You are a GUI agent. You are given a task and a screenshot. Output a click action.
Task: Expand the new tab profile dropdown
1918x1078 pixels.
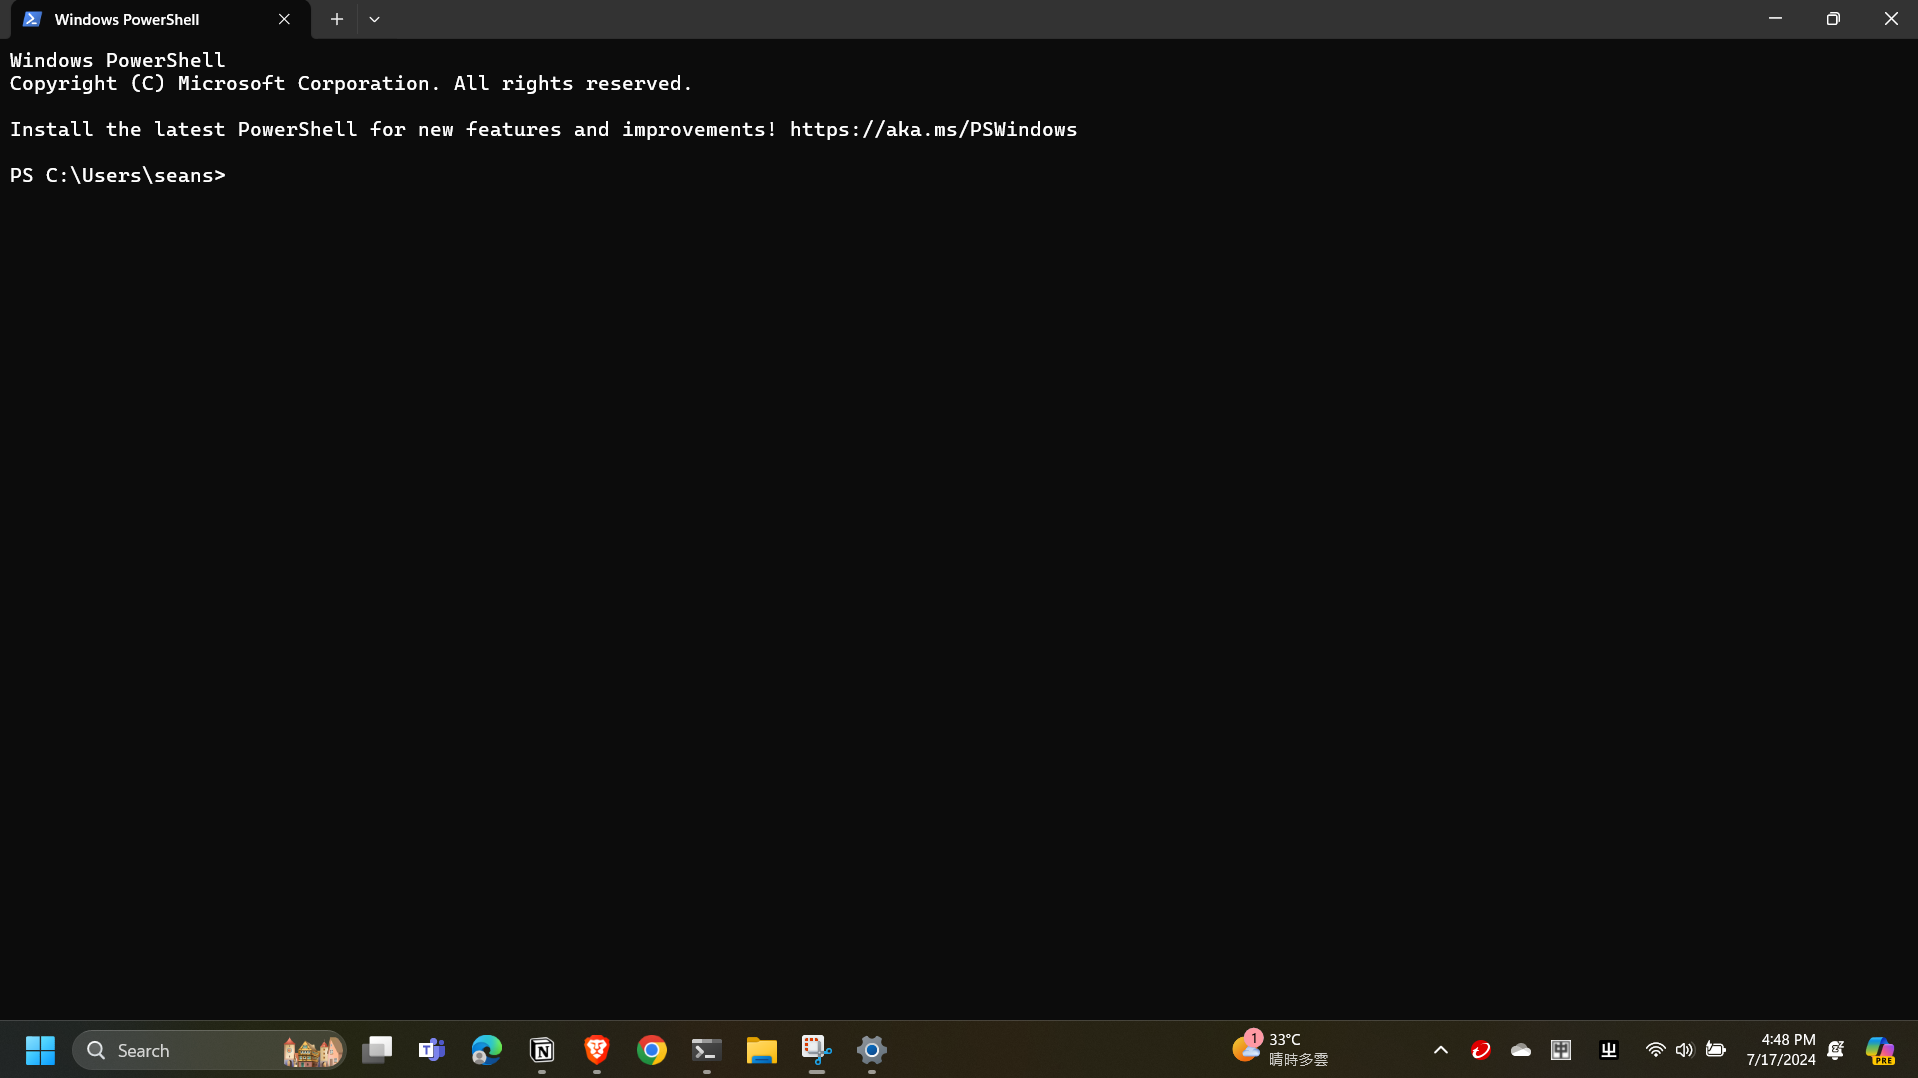pyautogui.click(x=374, y=19)
